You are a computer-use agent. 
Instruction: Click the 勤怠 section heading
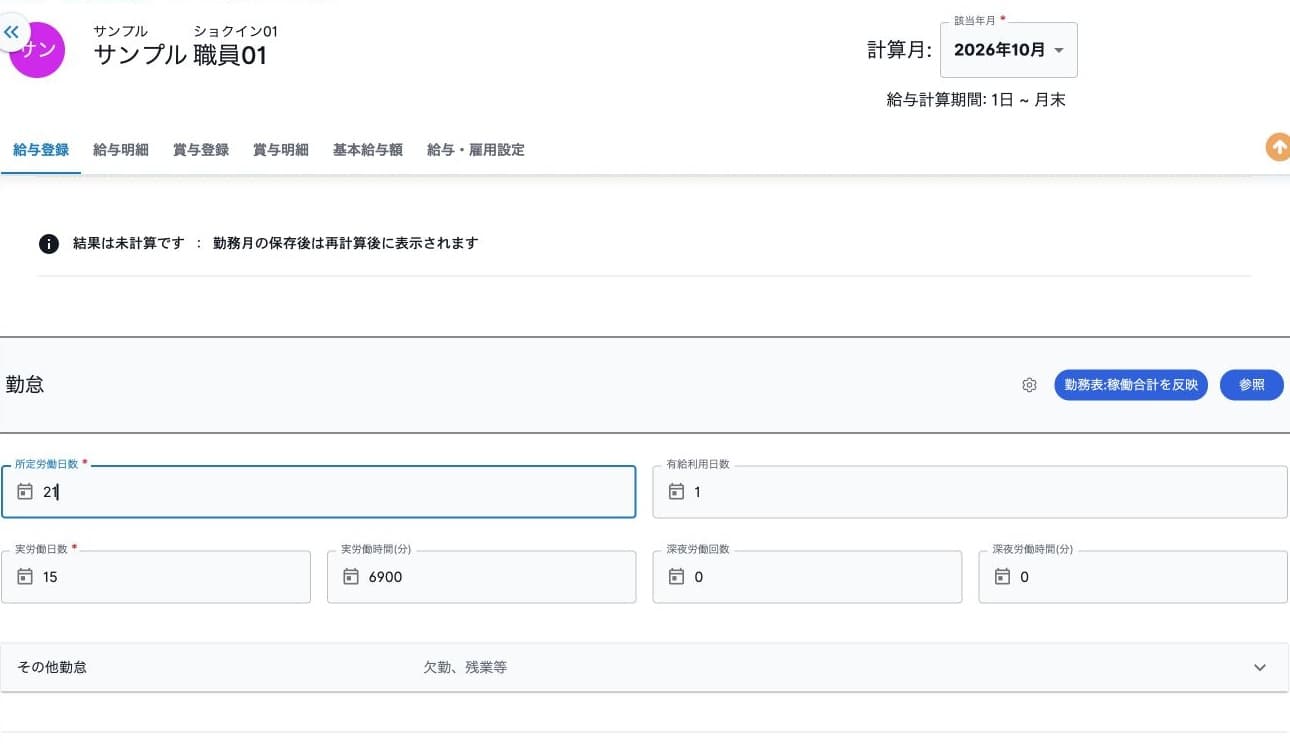coord(25,385)
